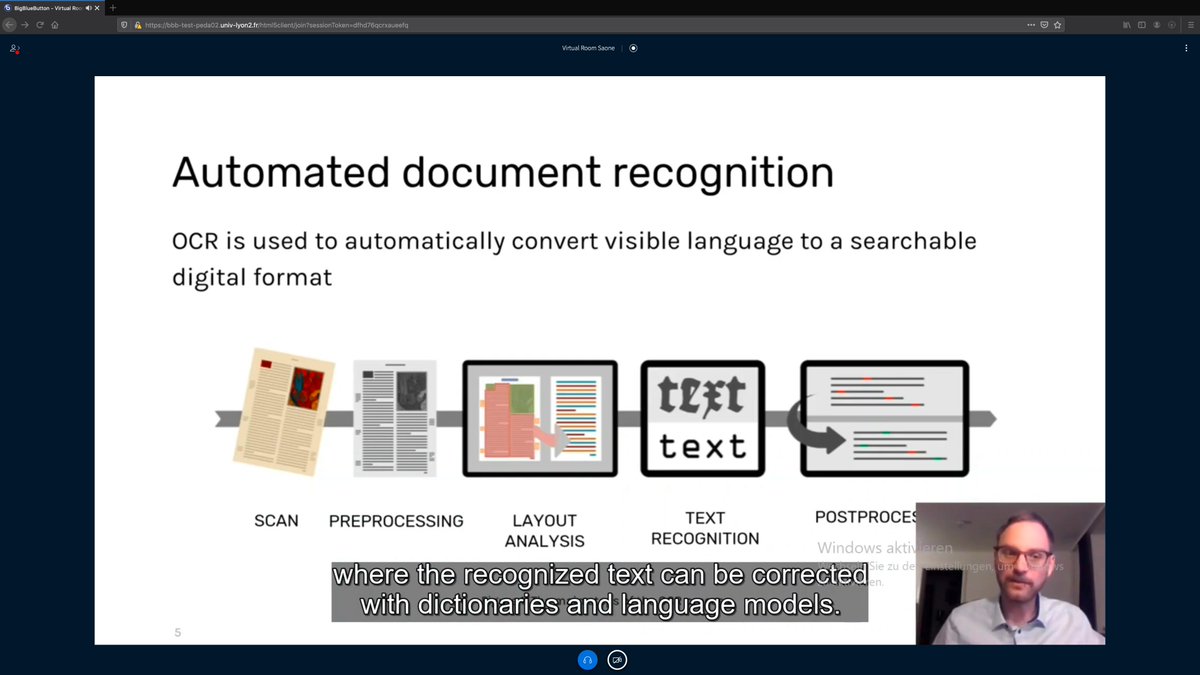Toggle the BigBlueButton users list panel
The image size is (1200, 675).
coord(15,48)
